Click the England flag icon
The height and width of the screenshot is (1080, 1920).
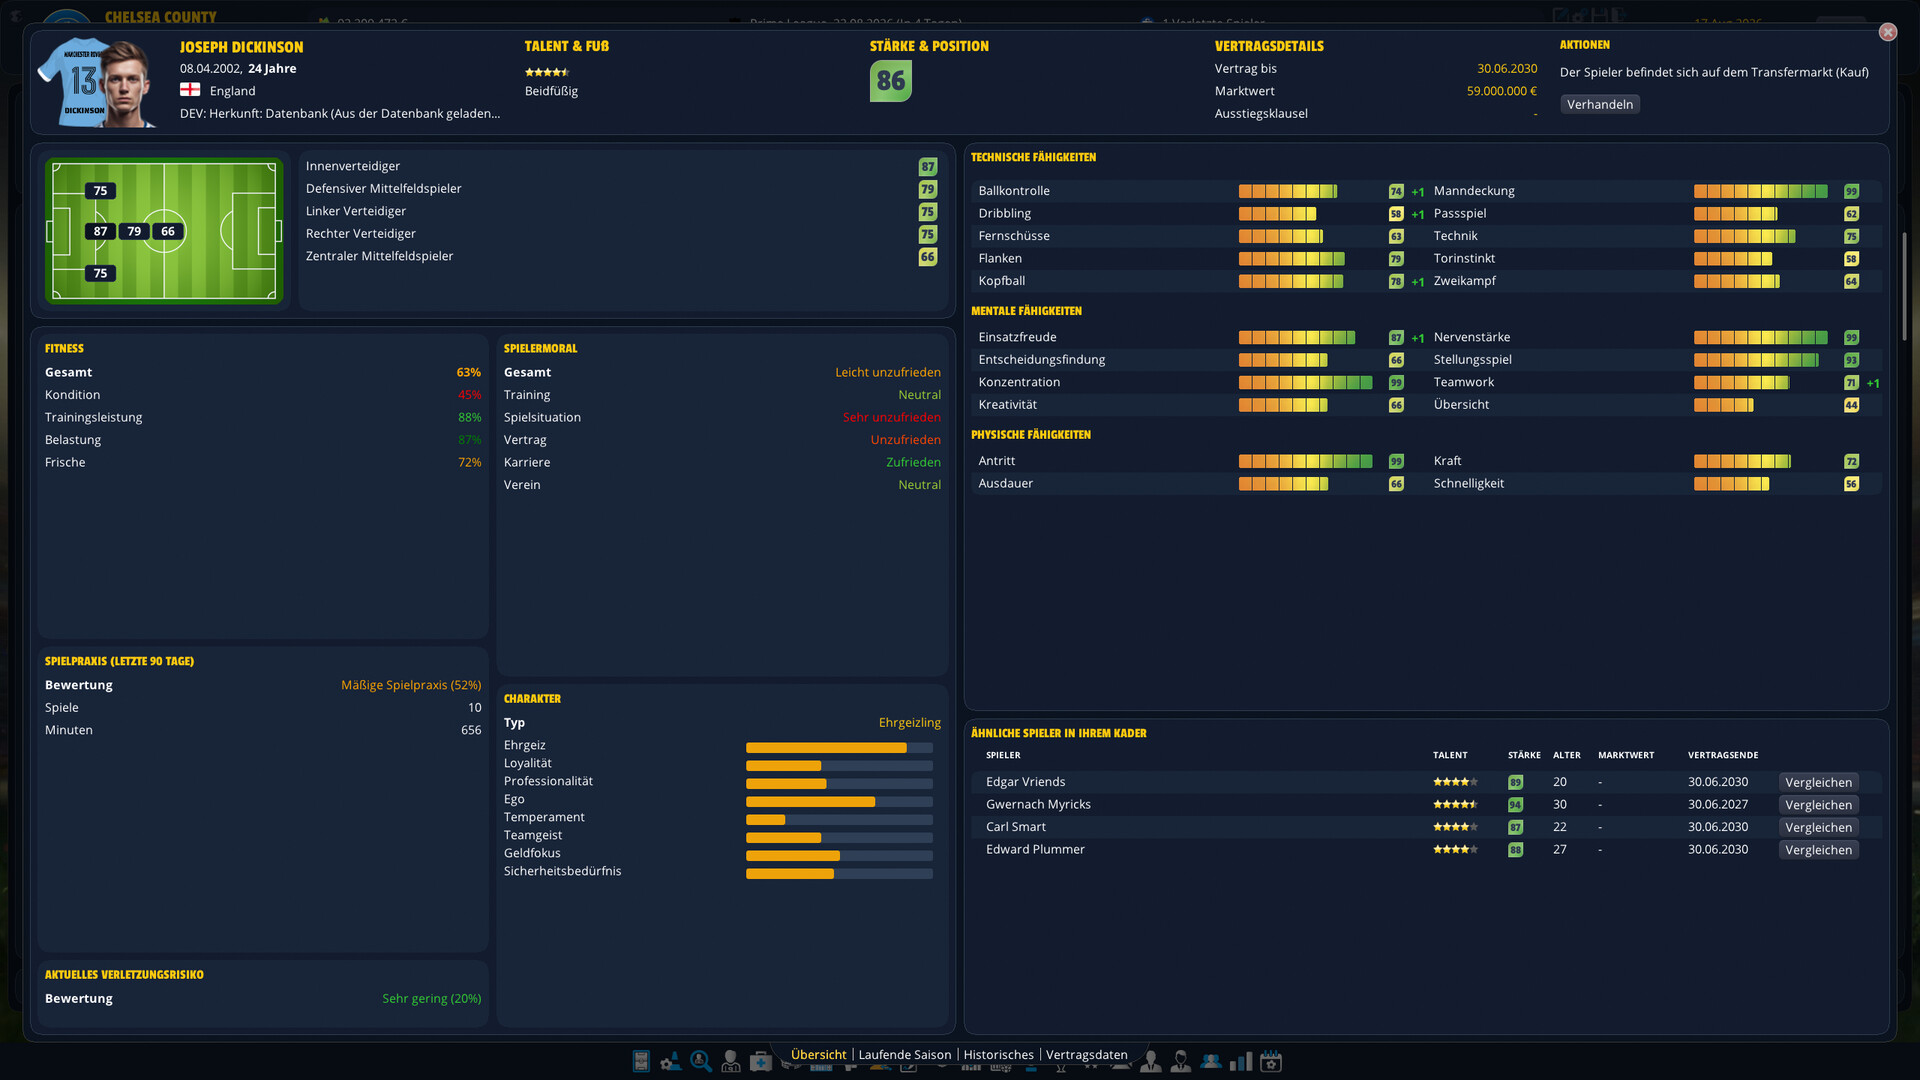click(x=190, y=90)
